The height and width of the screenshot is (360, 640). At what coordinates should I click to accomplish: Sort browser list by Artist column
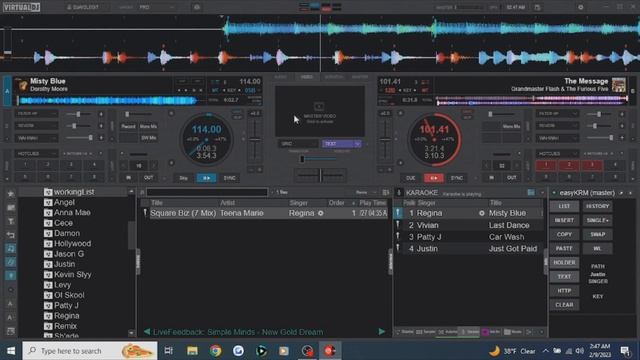point(228,203)
